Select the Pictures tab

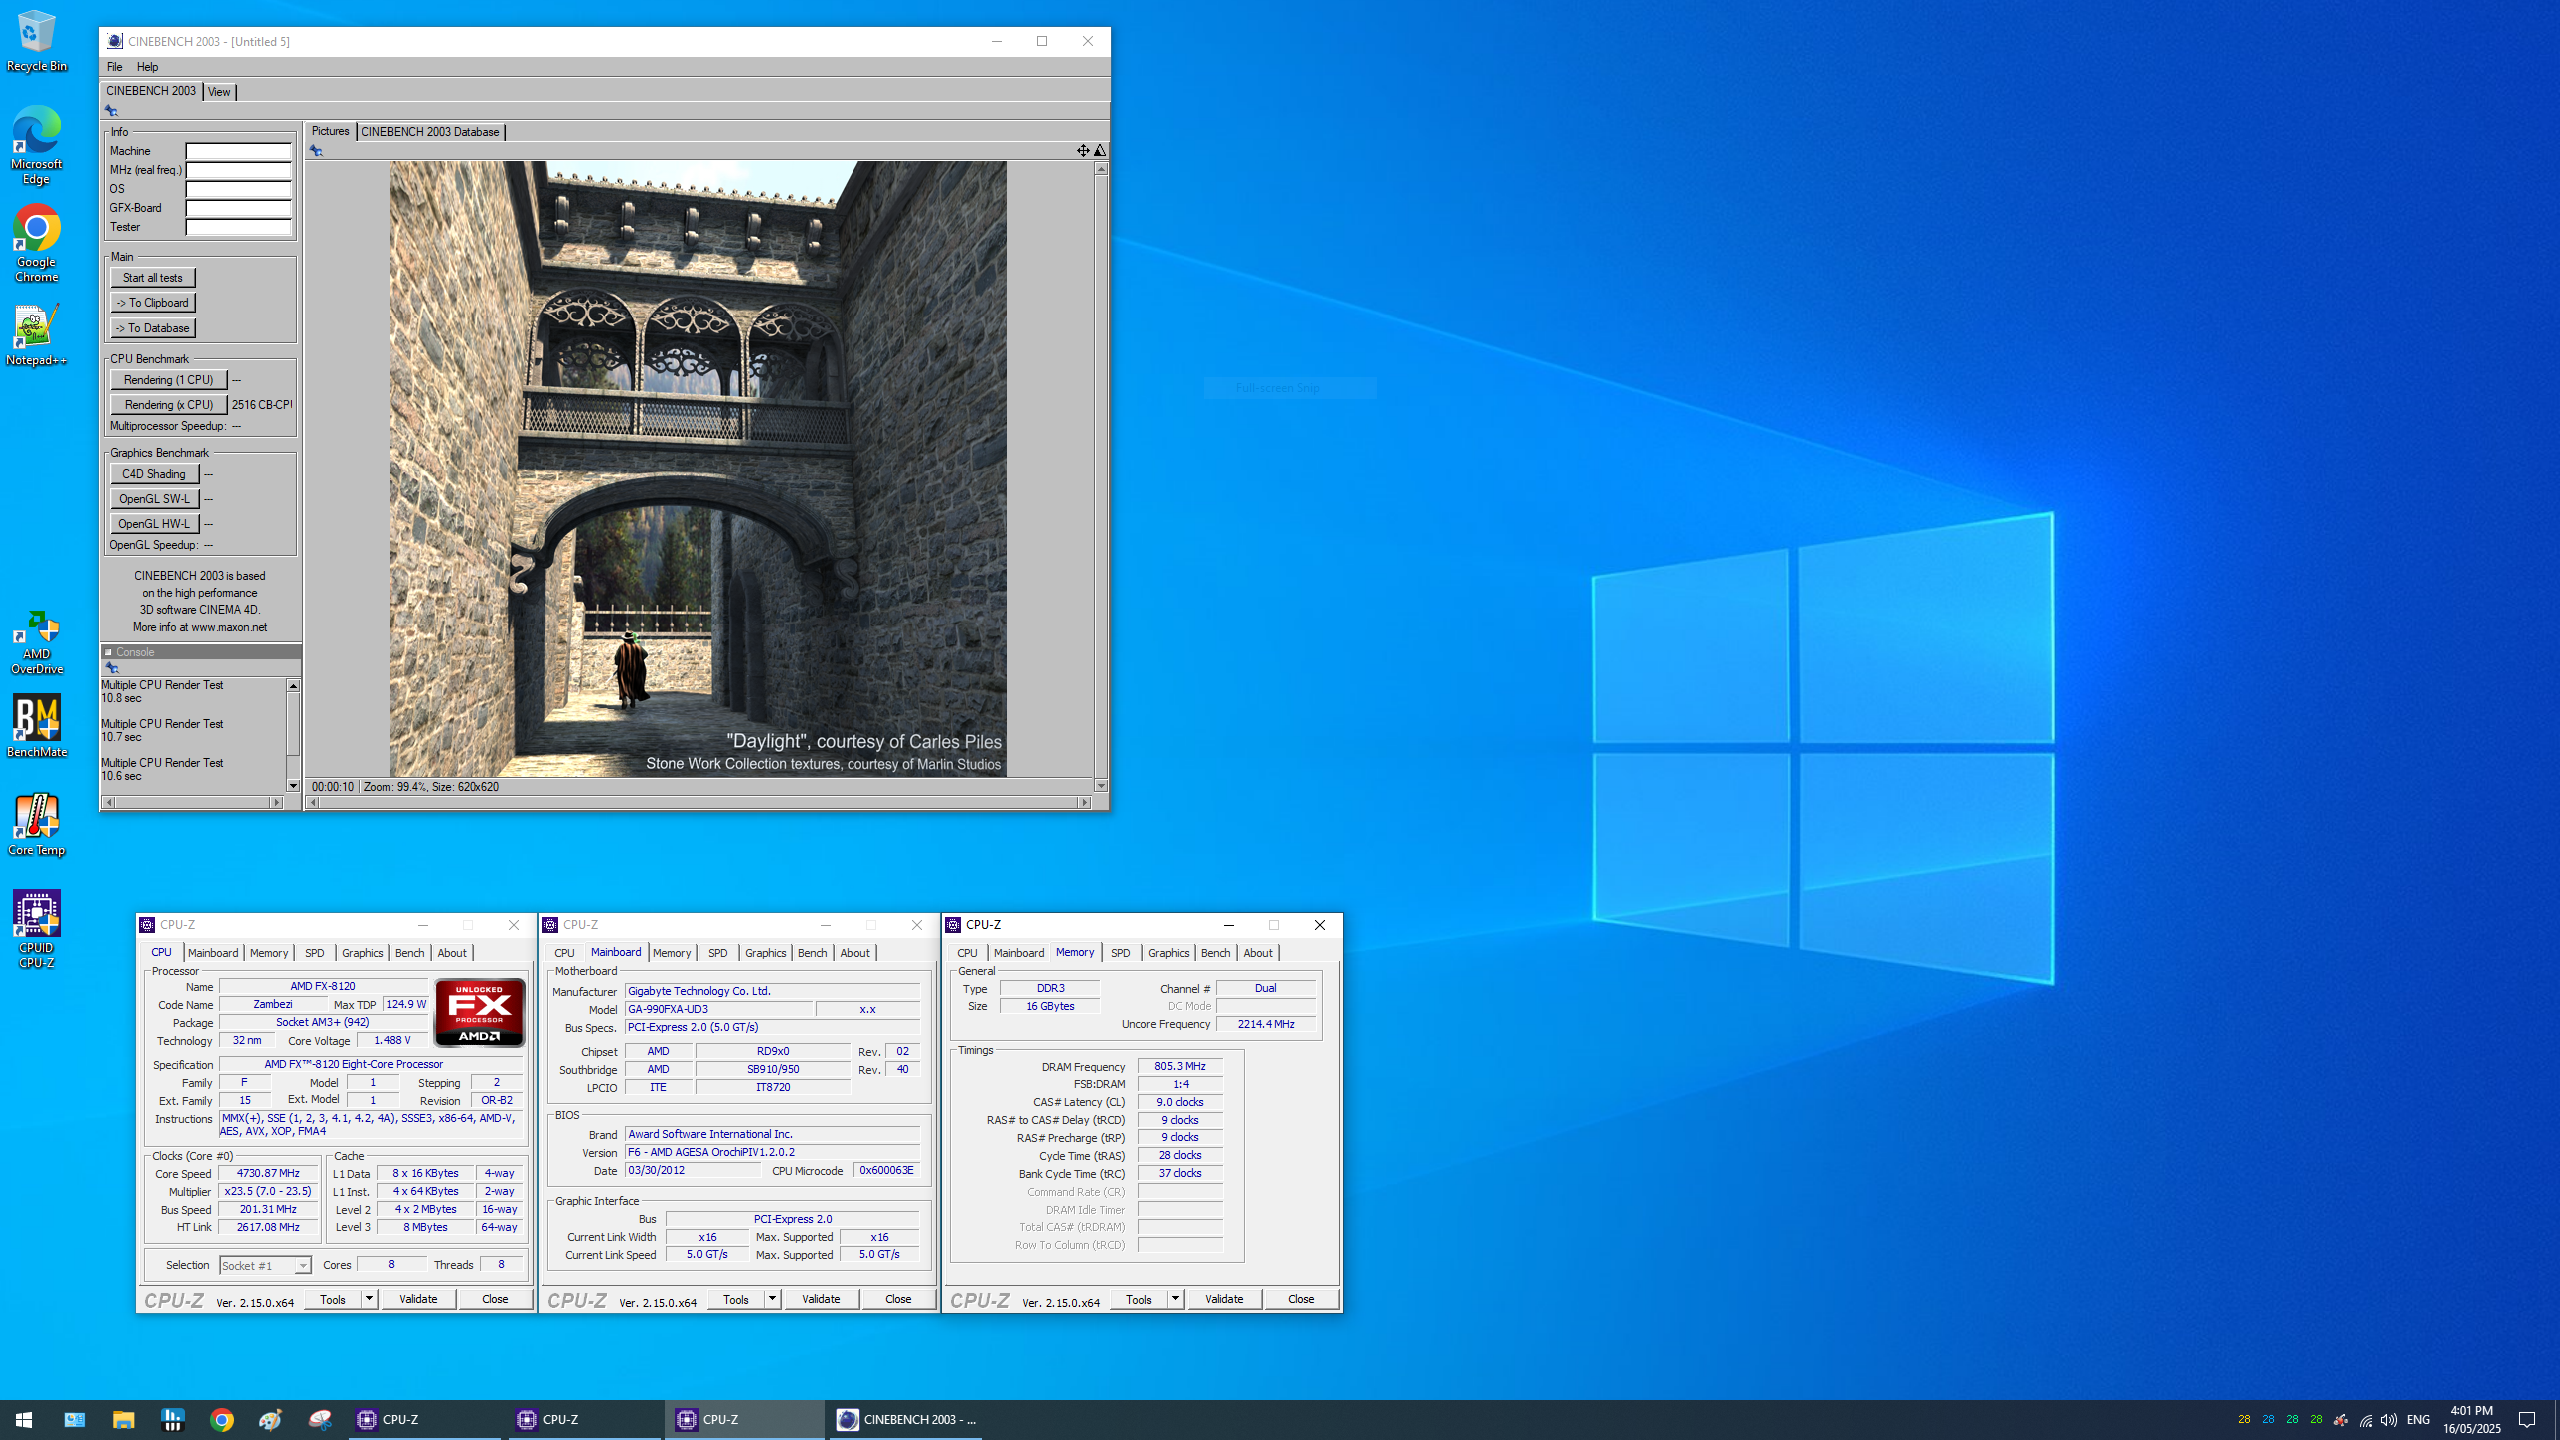tap(330, 131)
